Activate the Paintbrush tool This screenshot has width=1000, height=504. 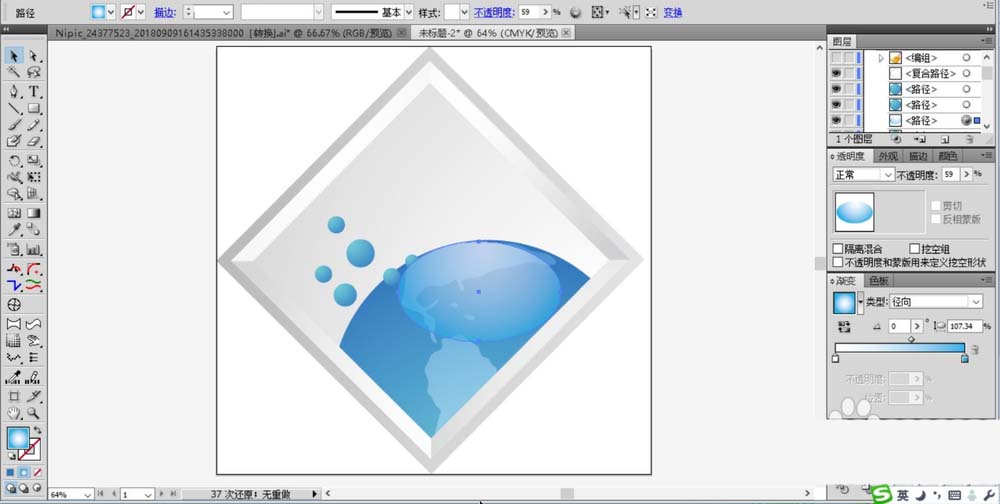[x=14, y=125]
